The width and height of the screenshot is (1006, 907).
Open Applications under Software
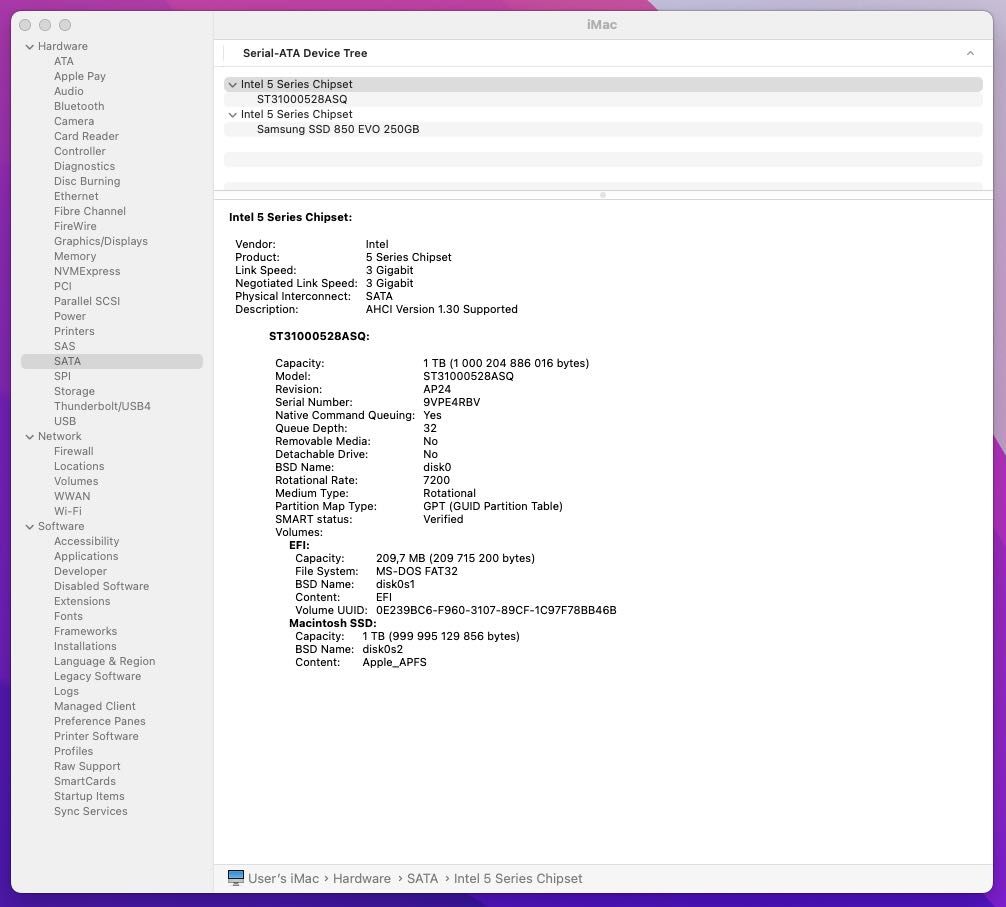[x=86, y=556]
